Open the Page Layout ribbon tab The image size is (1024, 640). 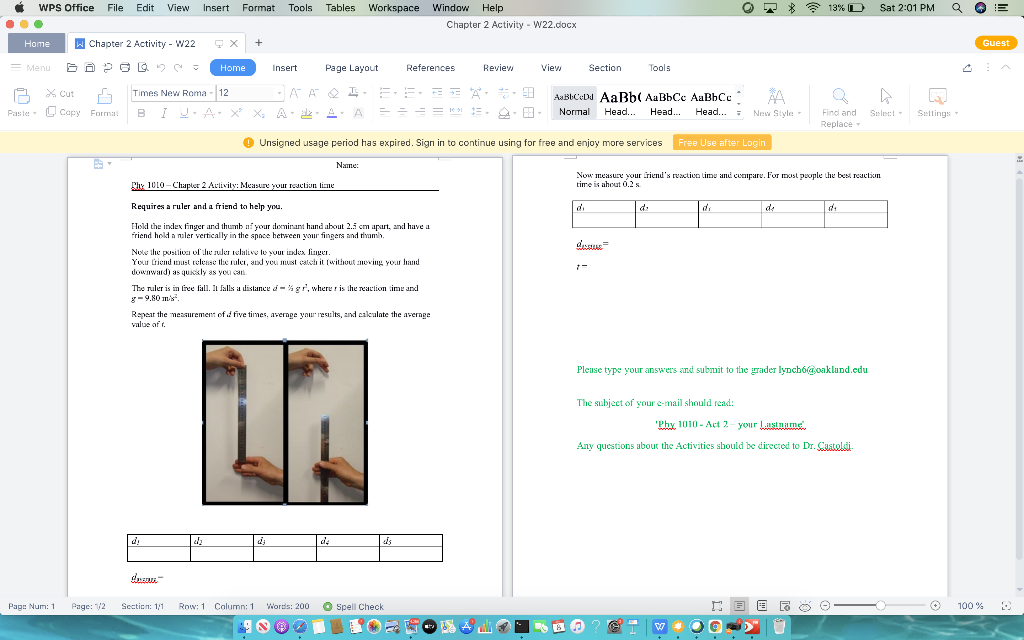coord(351,68)
